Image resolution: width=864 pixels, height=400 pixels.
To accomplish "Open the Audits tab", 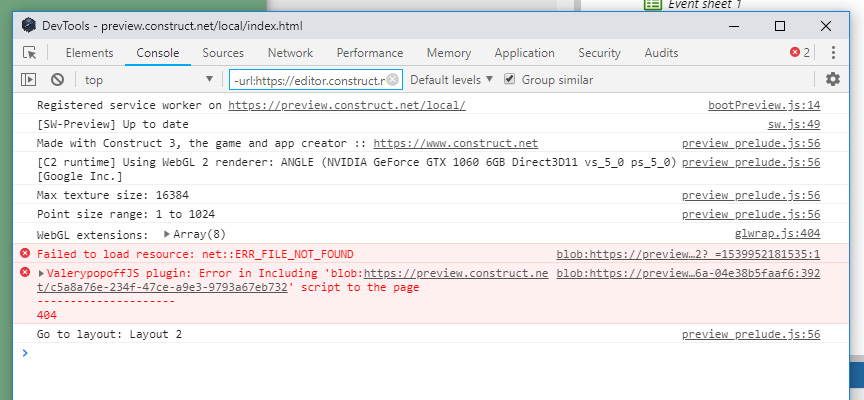I will pos(661,53).
